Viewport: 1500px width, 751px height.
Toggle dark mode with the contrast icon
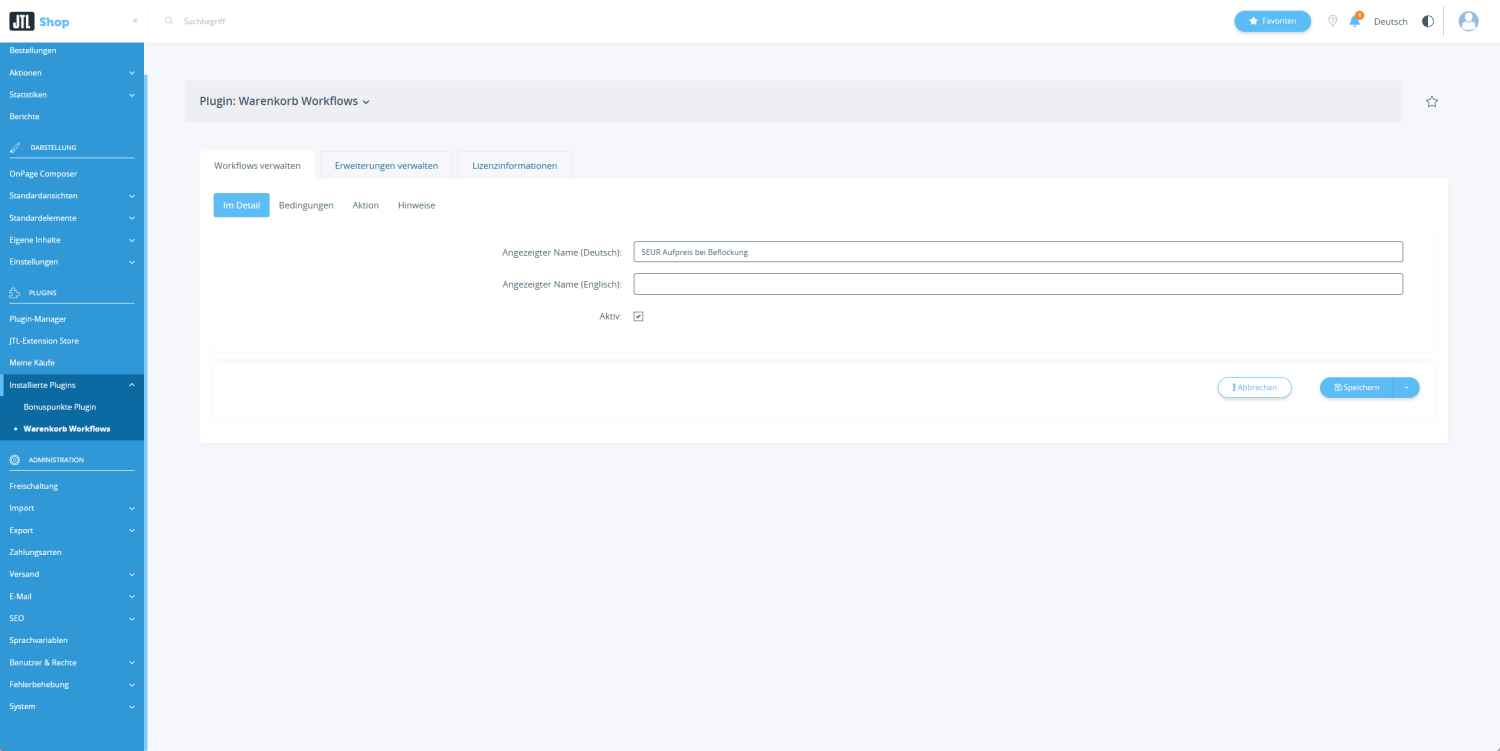(1428, 20)
